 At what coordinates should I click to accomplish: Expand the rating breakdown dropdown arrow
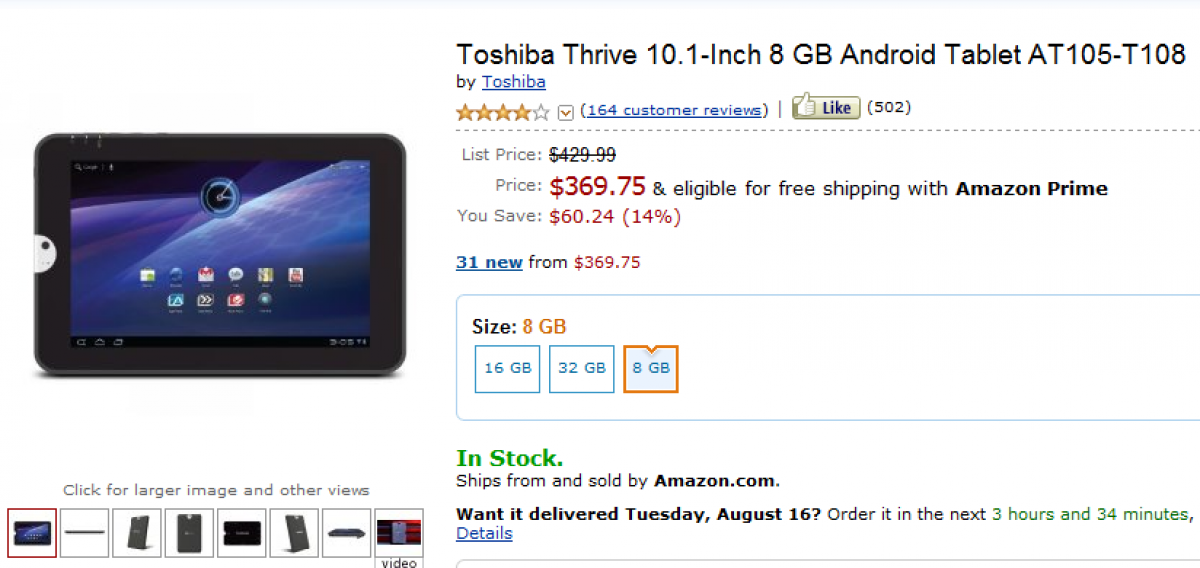565,112
